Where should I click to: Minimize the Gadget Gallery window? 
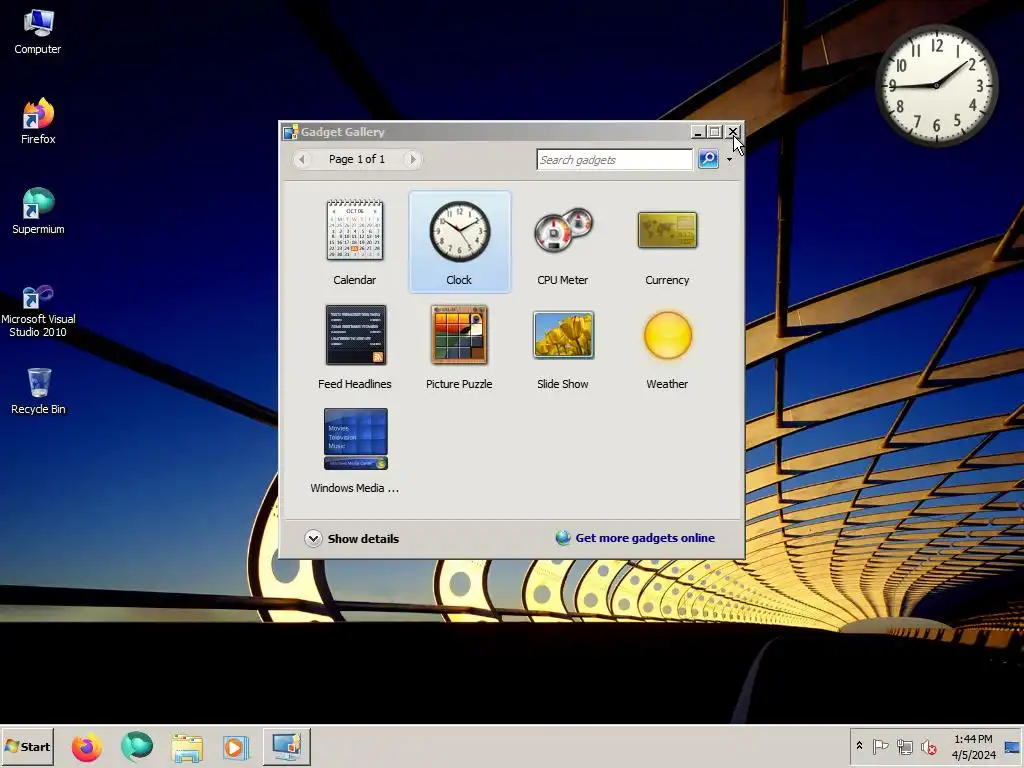tap(698, 132)
